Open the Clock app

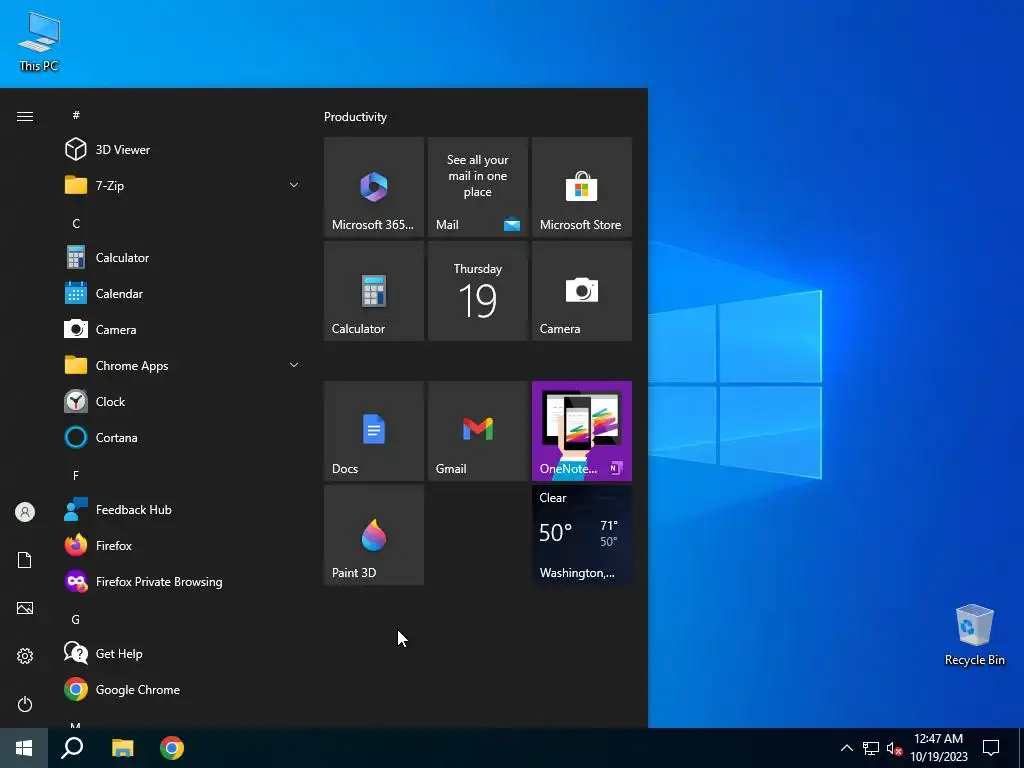182,401
